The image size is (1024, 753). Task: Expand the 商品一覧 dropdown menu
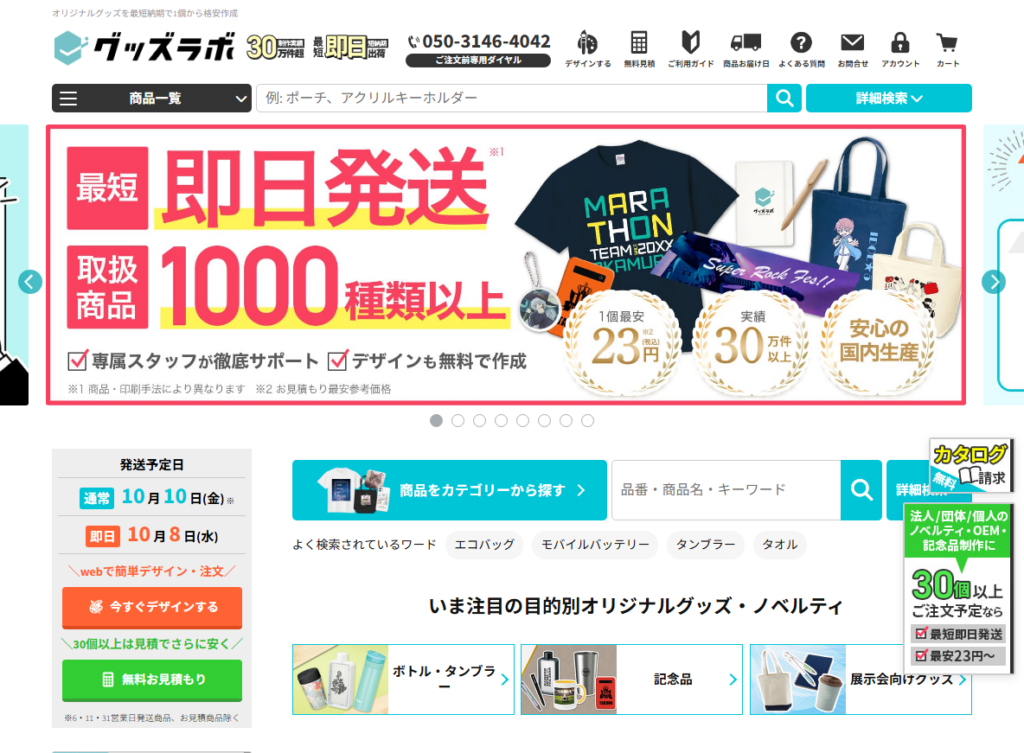[152, 98]
